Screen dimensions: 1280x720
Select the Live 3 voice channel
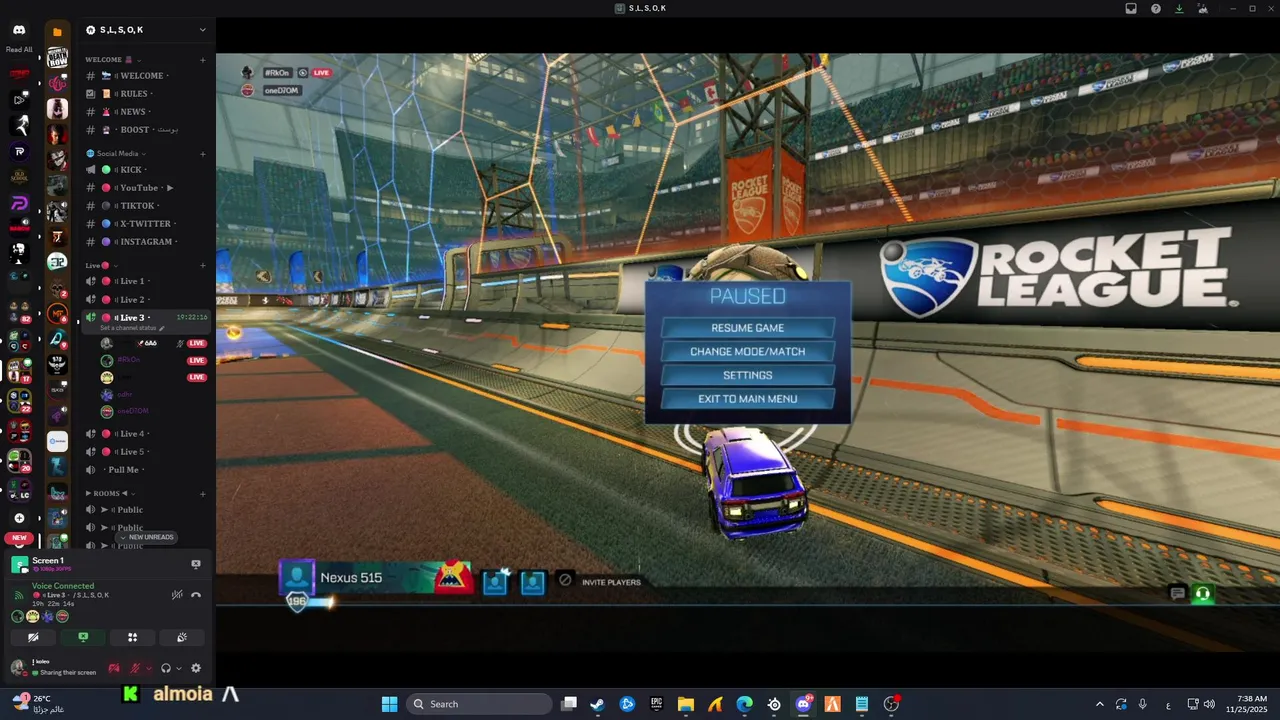click(x=146, y=318)
